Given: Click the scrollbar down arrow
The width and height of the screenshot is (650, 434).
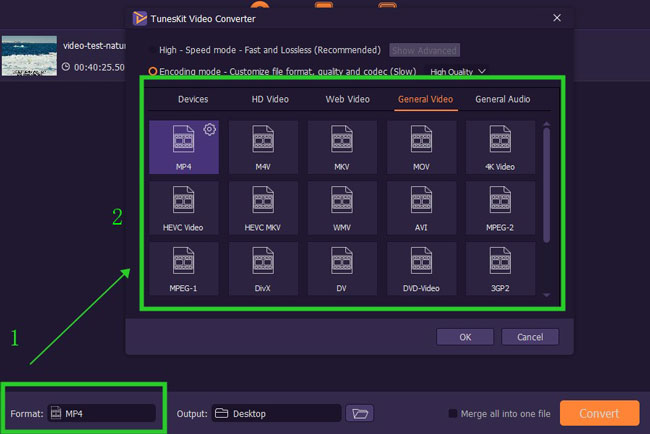Looking at the screenshot, I should click(546, 295).
